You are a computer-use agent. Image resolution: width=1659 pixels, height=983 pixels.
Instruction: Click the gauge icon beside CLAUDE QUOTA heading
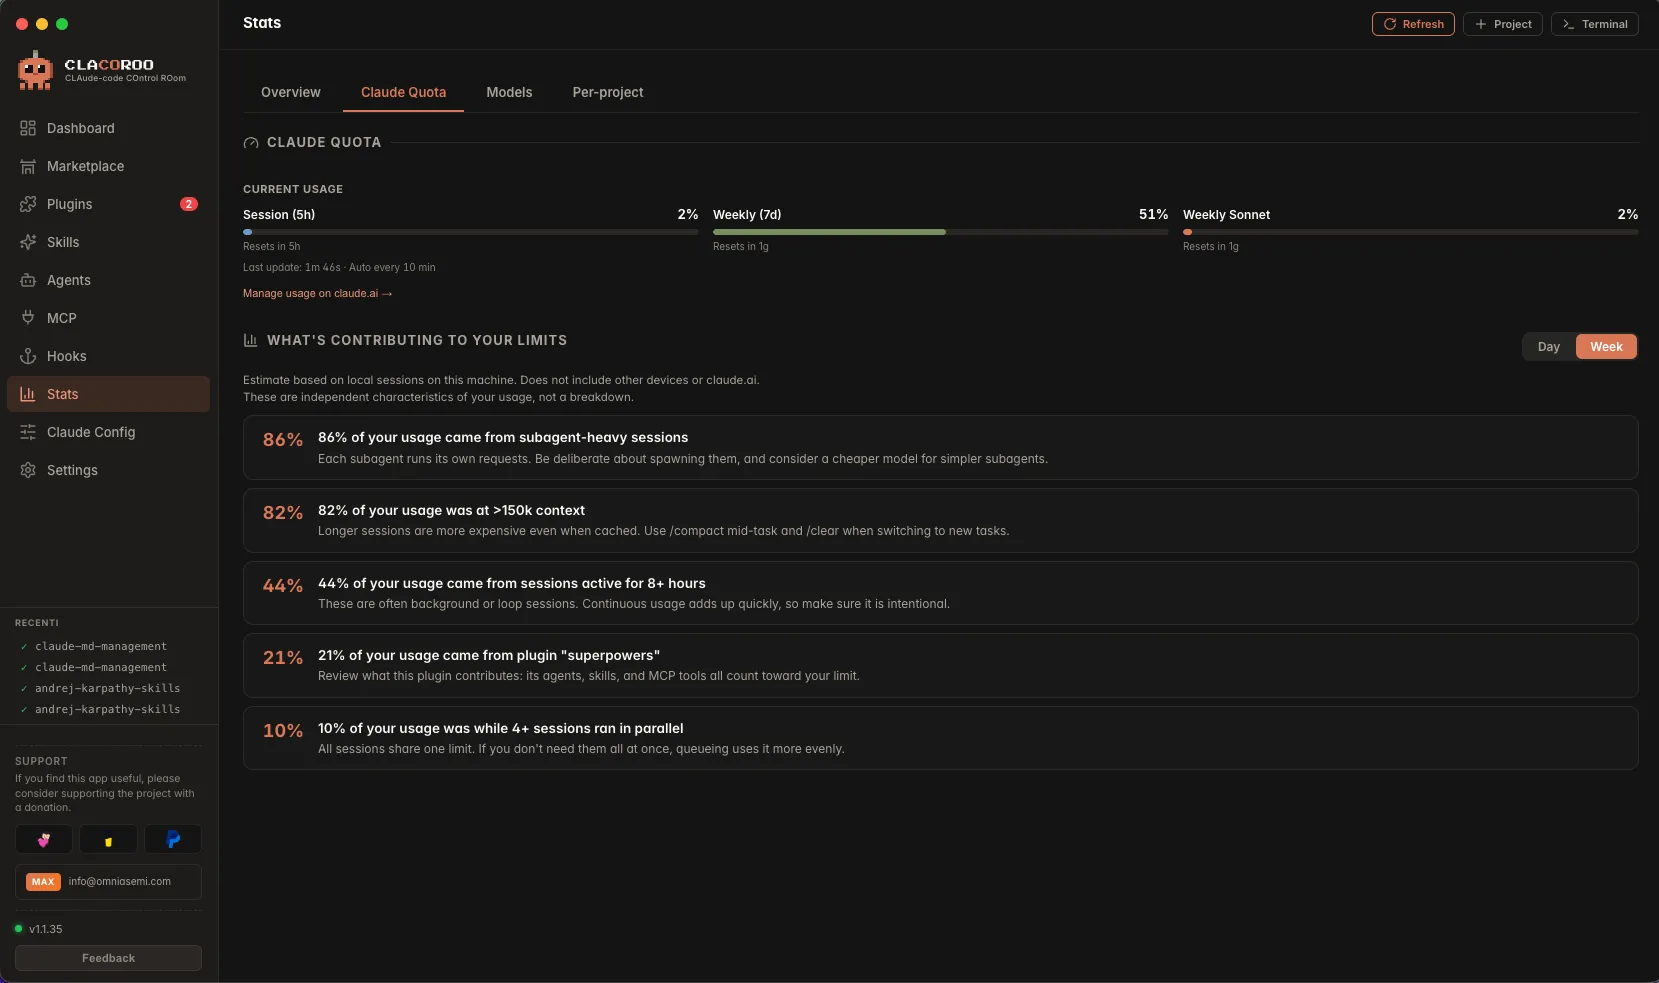251,143
